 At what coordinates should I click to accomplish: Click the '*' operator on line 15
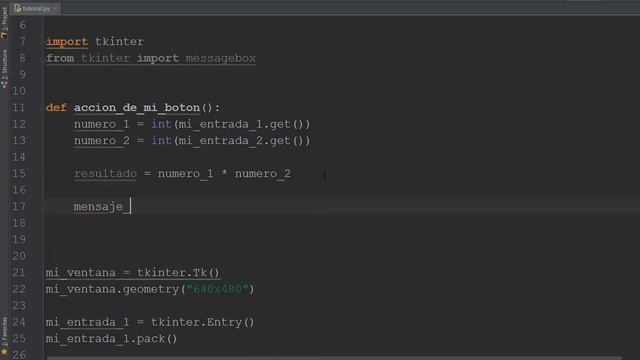point(224,173)
